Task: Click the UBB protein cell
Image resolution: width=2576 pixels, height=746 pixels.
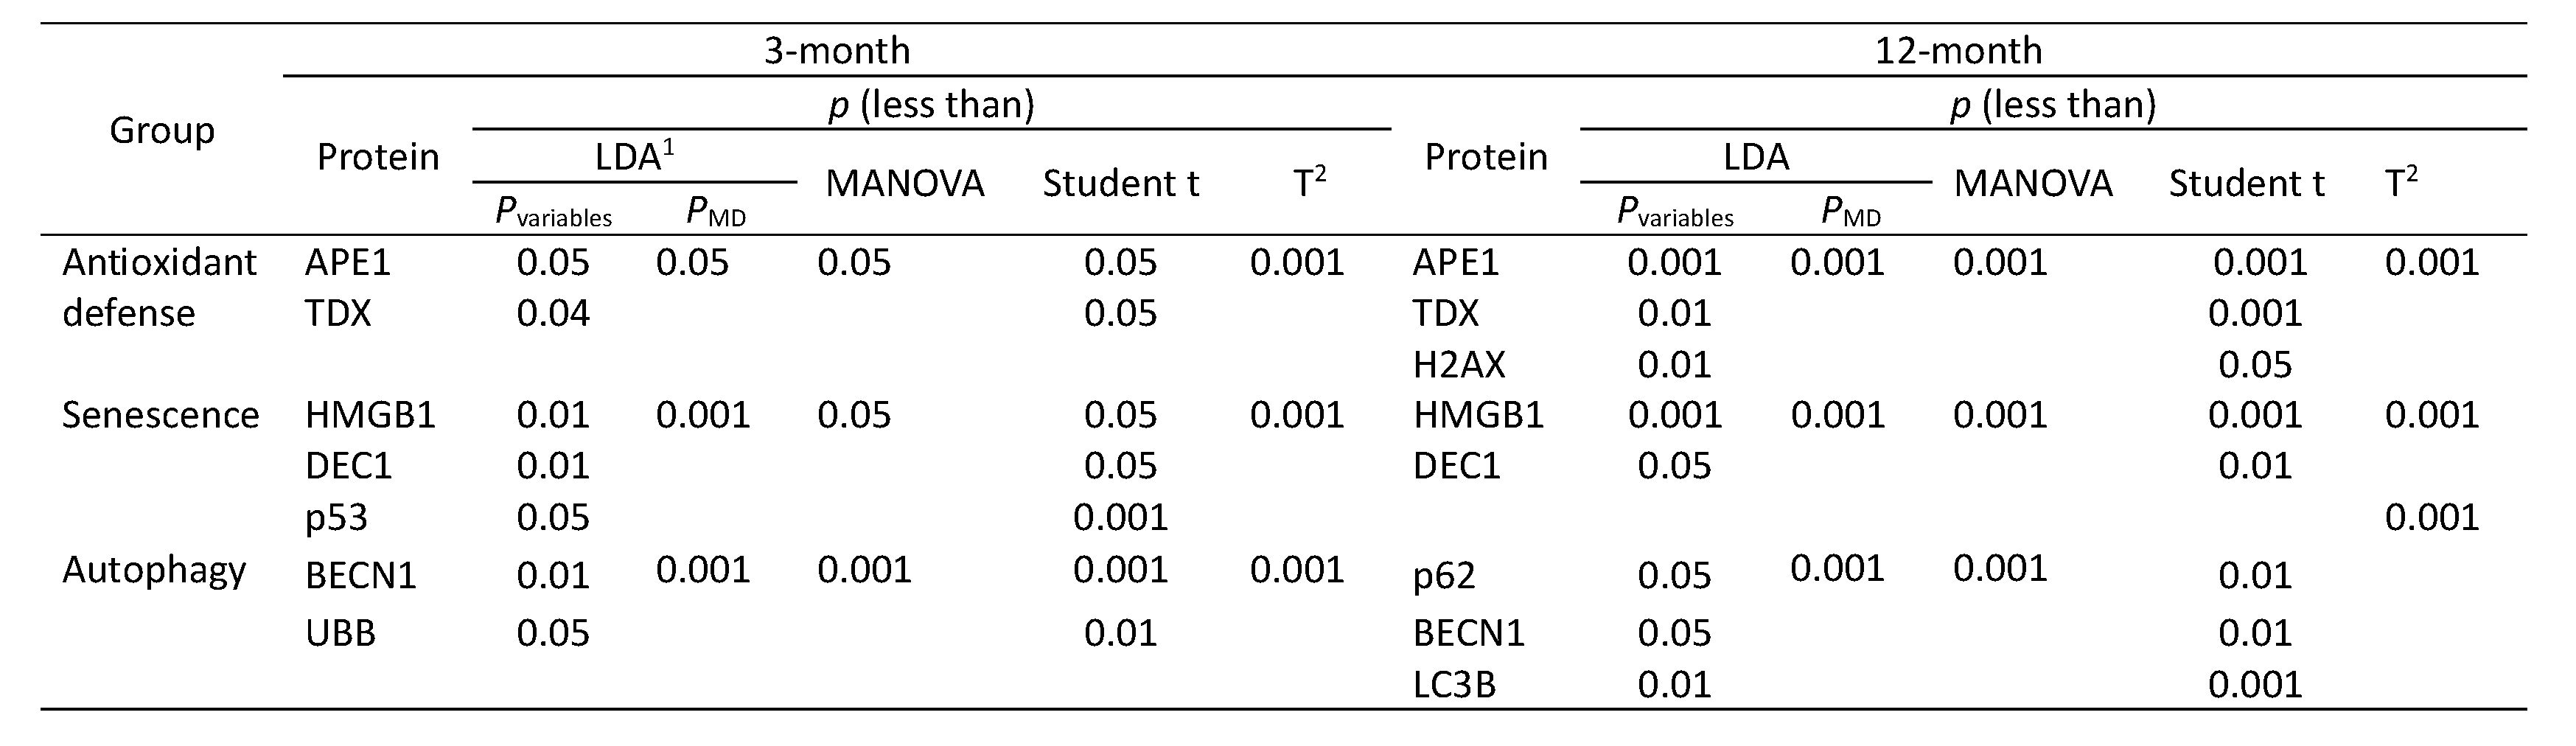Action: (x=340, y=633)
